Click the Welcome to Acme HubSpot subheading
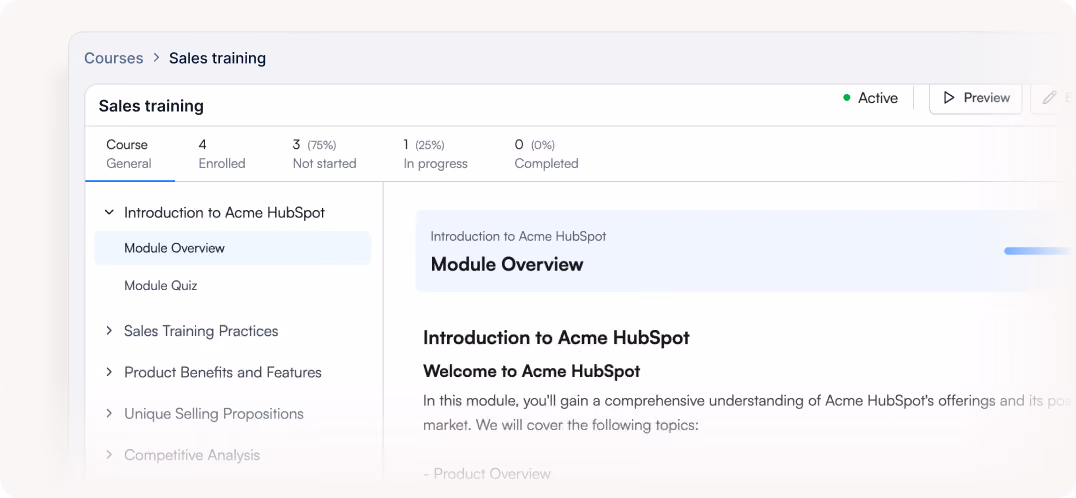 point(532,371)
